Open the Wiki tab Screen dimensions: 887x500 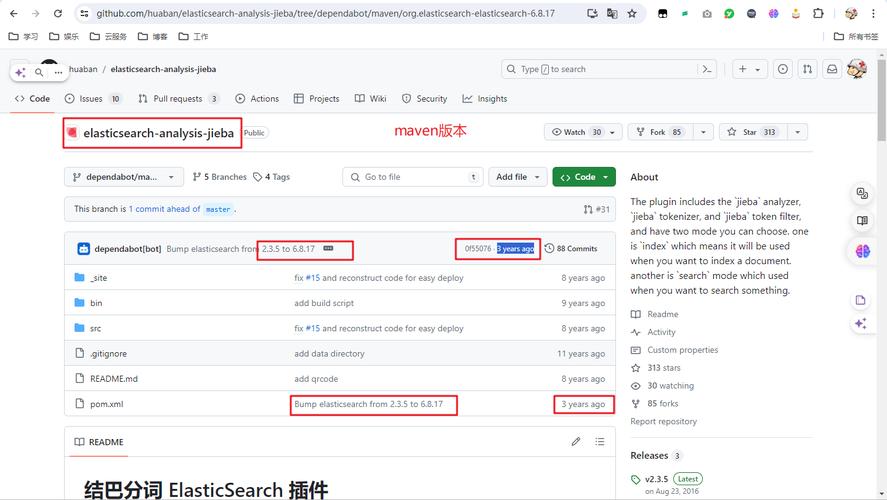pos(371,98)
